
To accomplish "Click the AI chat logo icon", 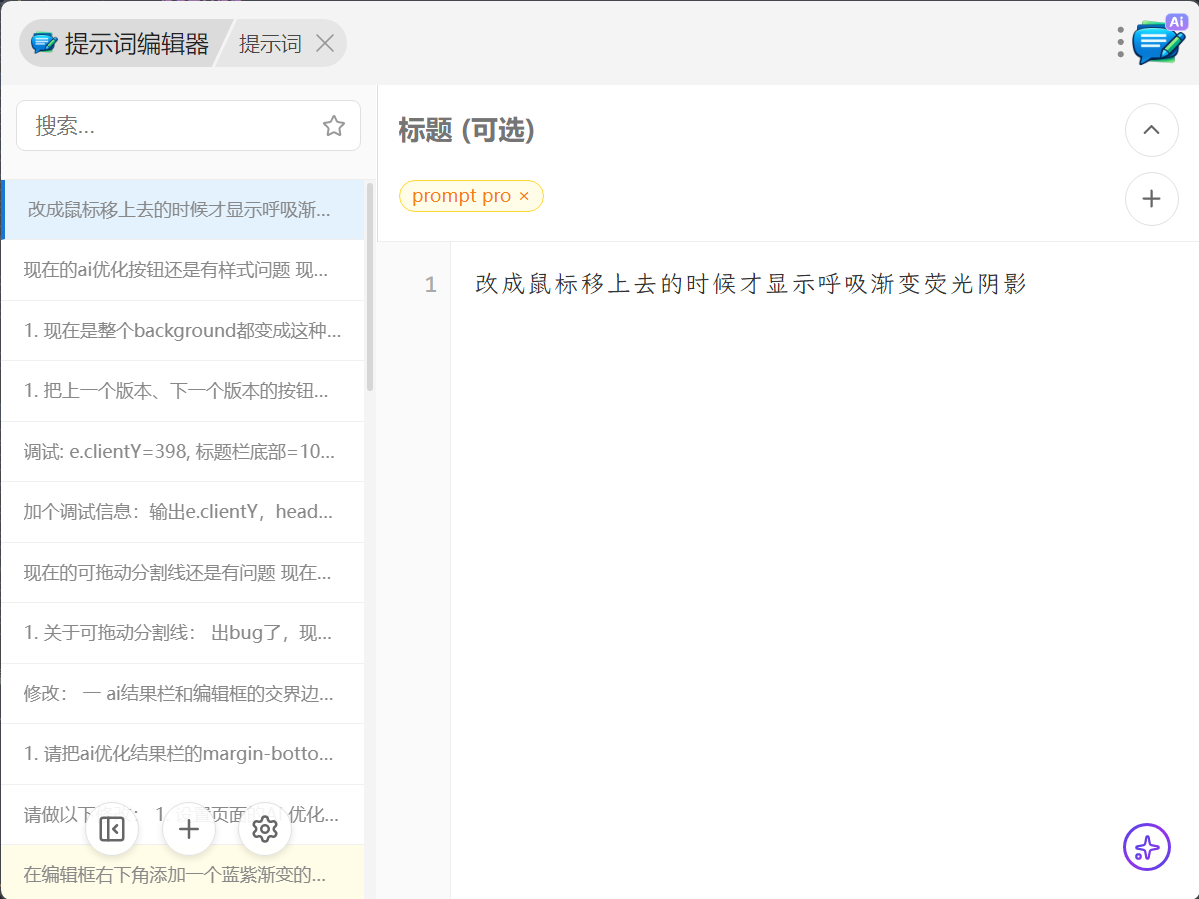I will [x=1159, y=42].
